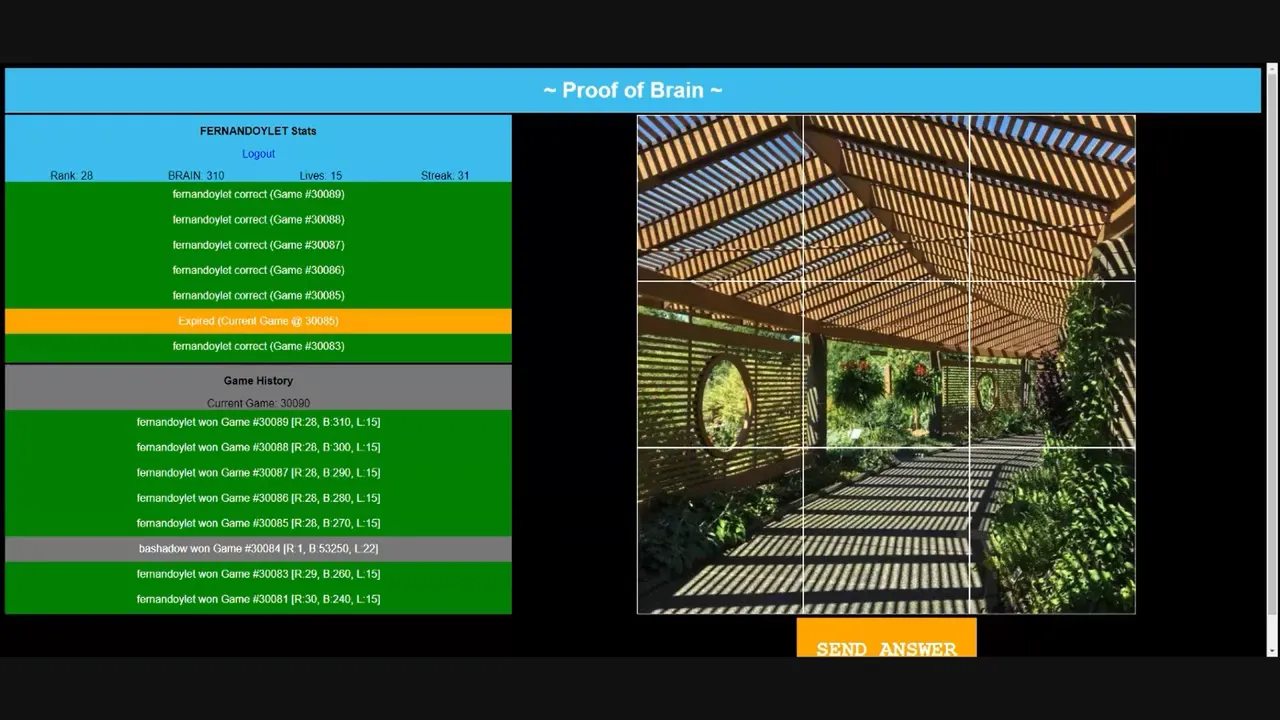Screen dimensions: 1280x720
Task: Select the top-center pergola roof tile
Action: tap(886, 198)
